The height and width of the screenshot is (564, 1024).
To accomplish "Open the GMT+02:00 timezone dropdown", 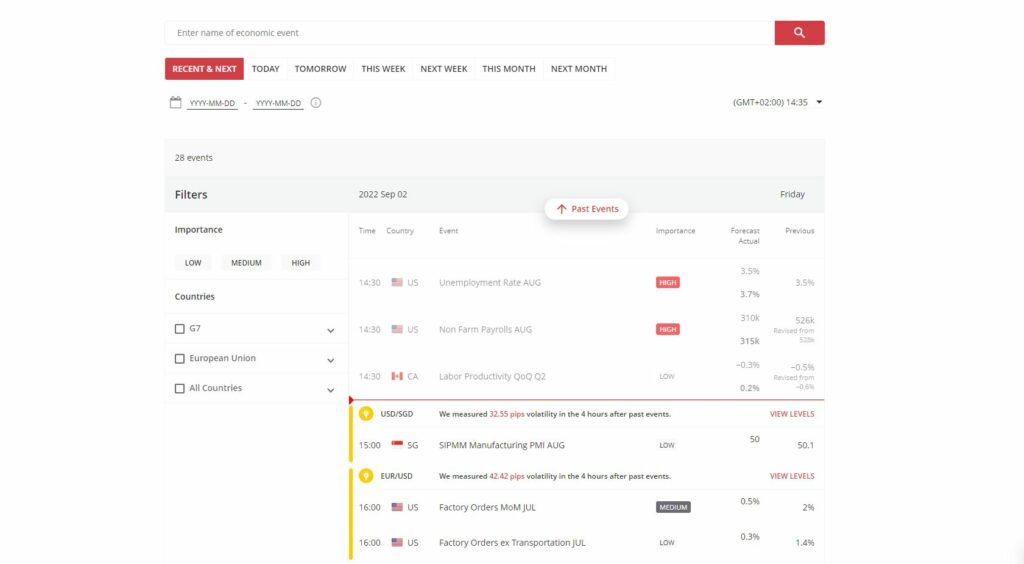I will pos(819,102).
